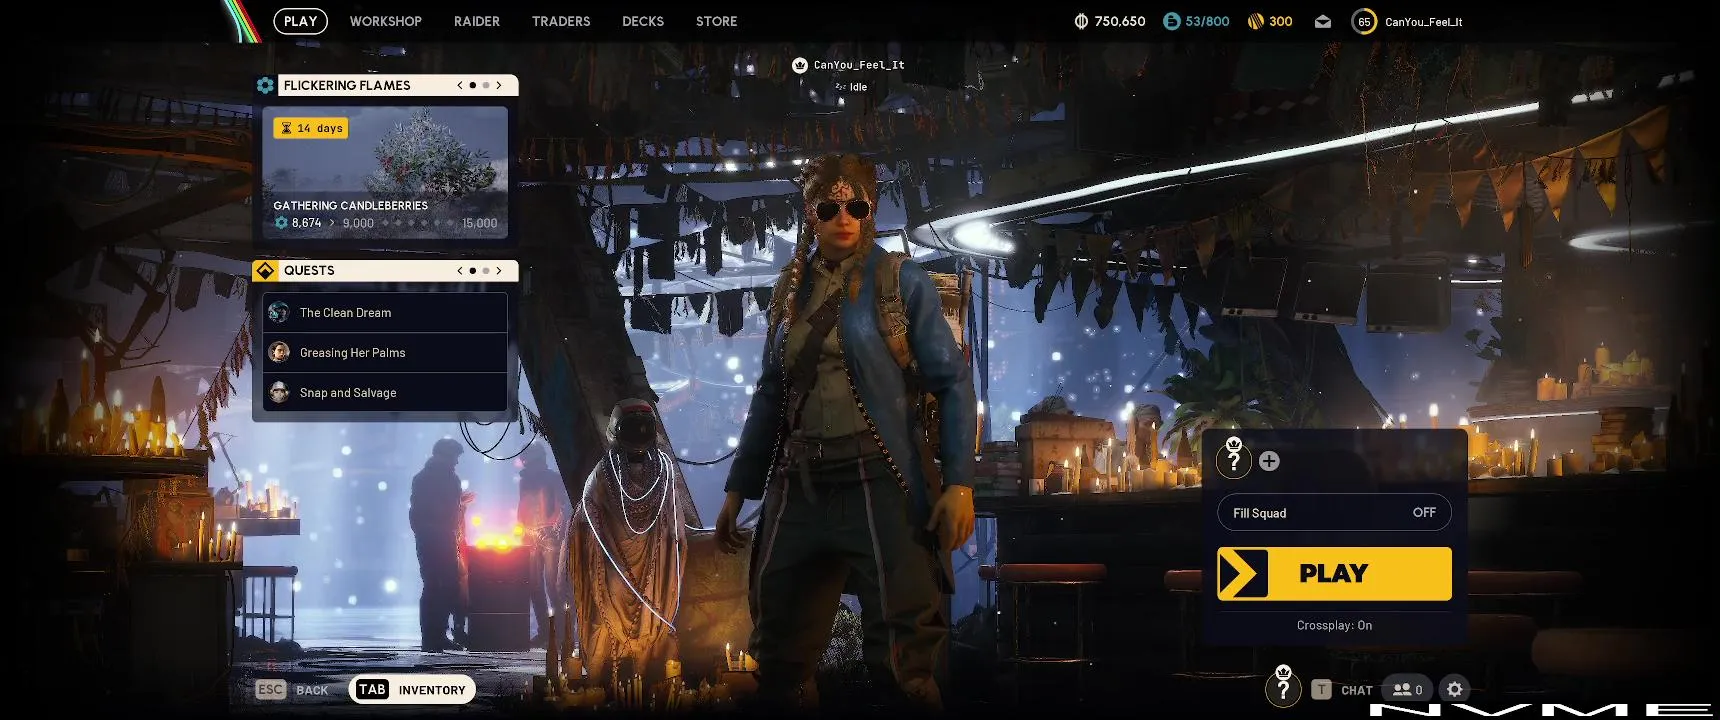1720x720 pixels.
Task: Click the BACK button label
Action: point(312,690)
